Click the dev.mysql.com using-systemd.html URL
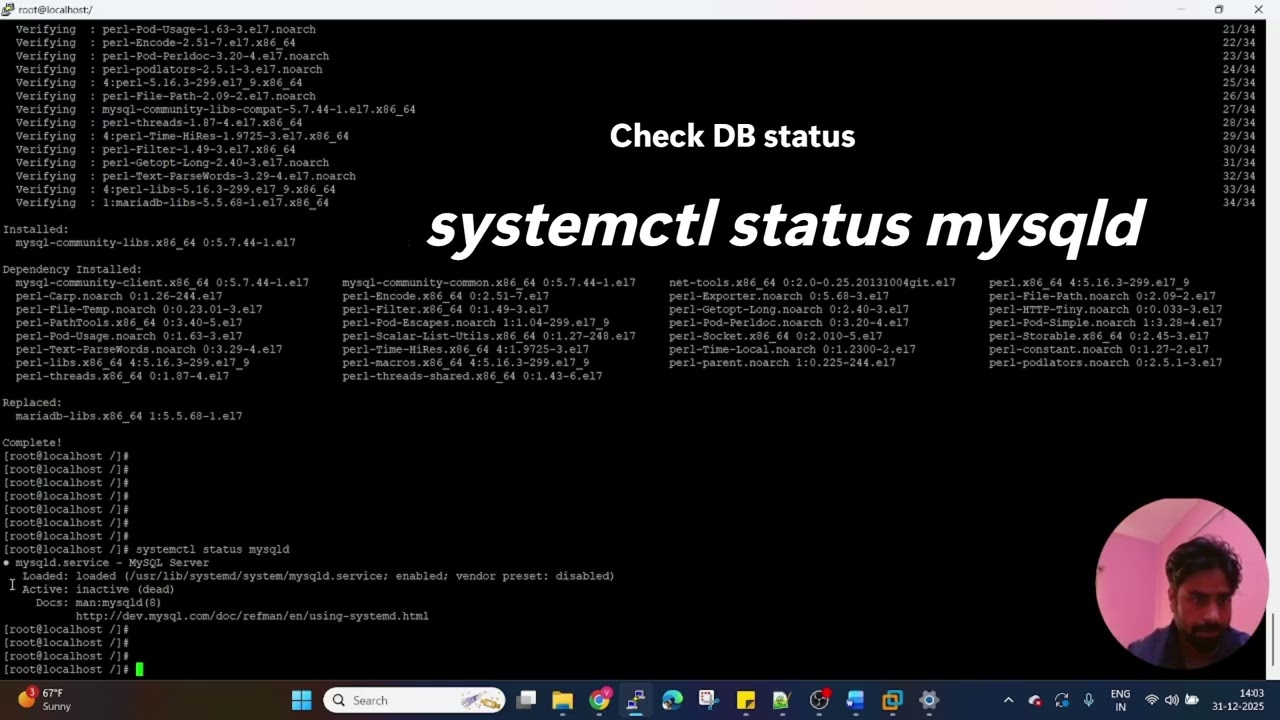Image resolution: width=1280 pixels, height=720 pixels. [x=252, y=616]
